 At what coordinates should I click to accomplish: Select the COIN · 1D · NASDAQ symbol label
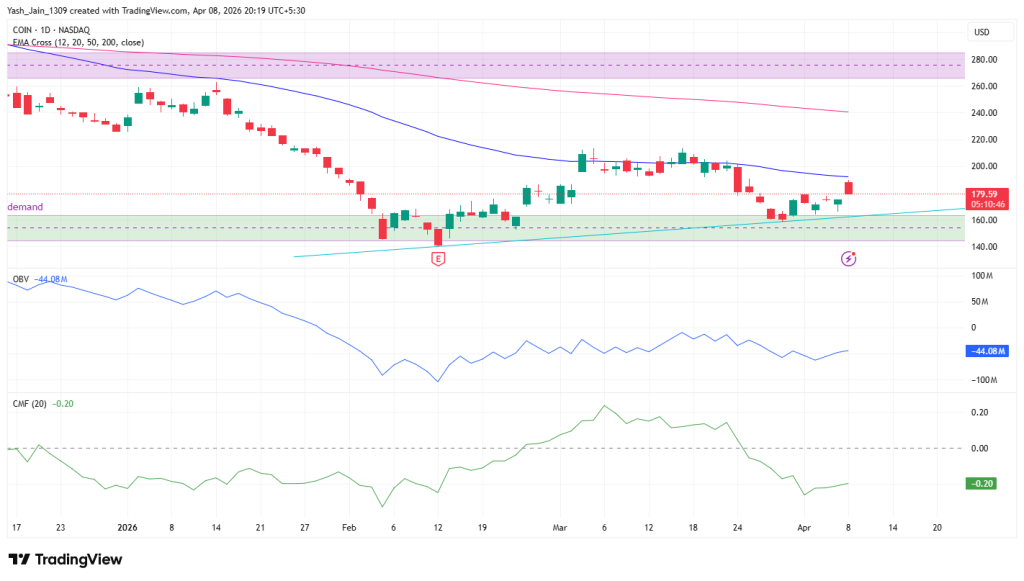(54, 29)
